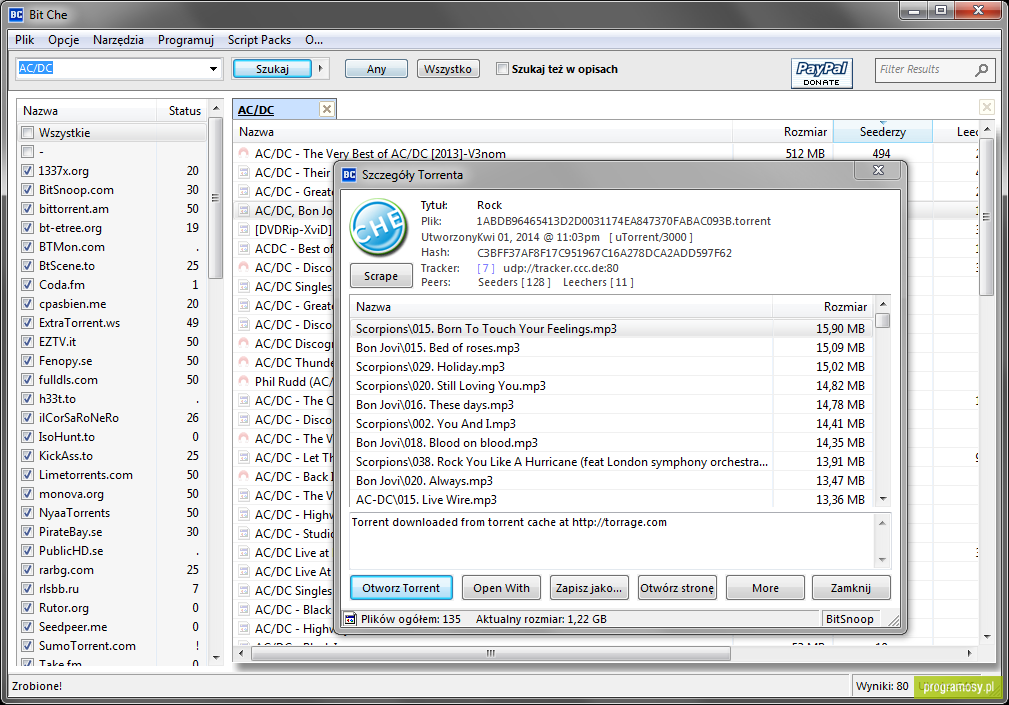Click the icon next to [DVDRip-XviD] result
Viewport: 1009px width, 705px height.
click(x=243, y=230)
